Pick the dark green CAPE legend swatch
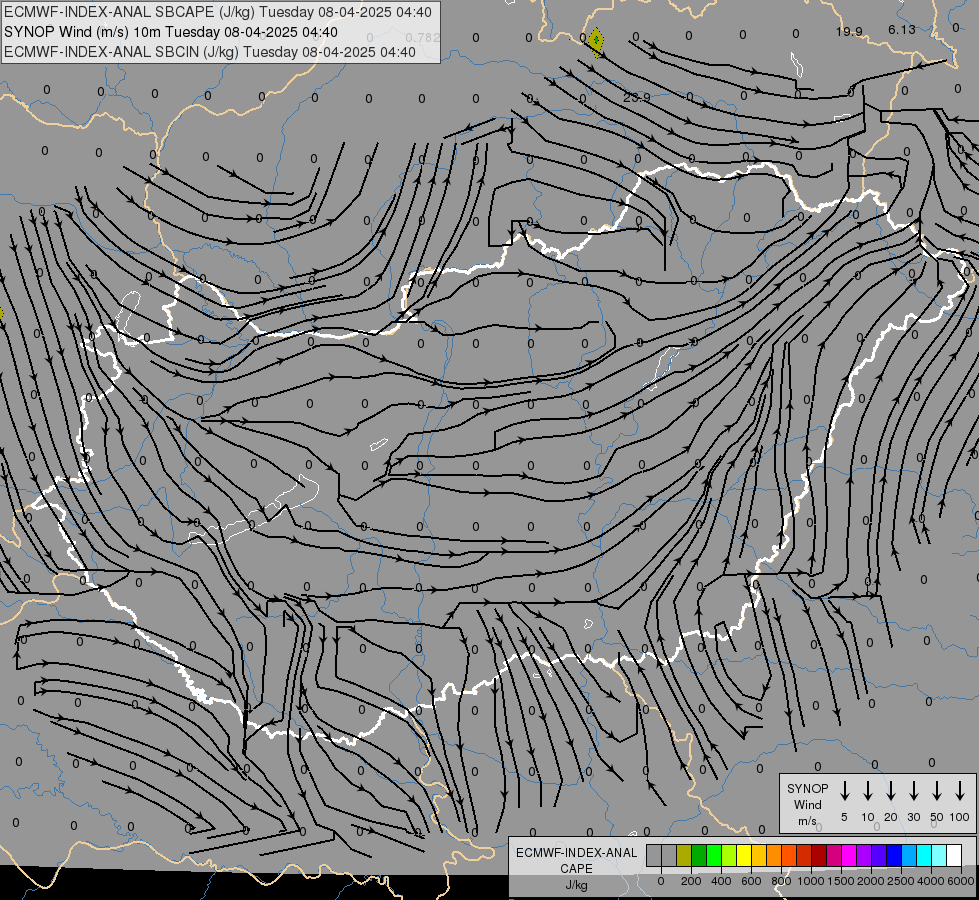This screenshot has height=900, width=979. point(699,856)
